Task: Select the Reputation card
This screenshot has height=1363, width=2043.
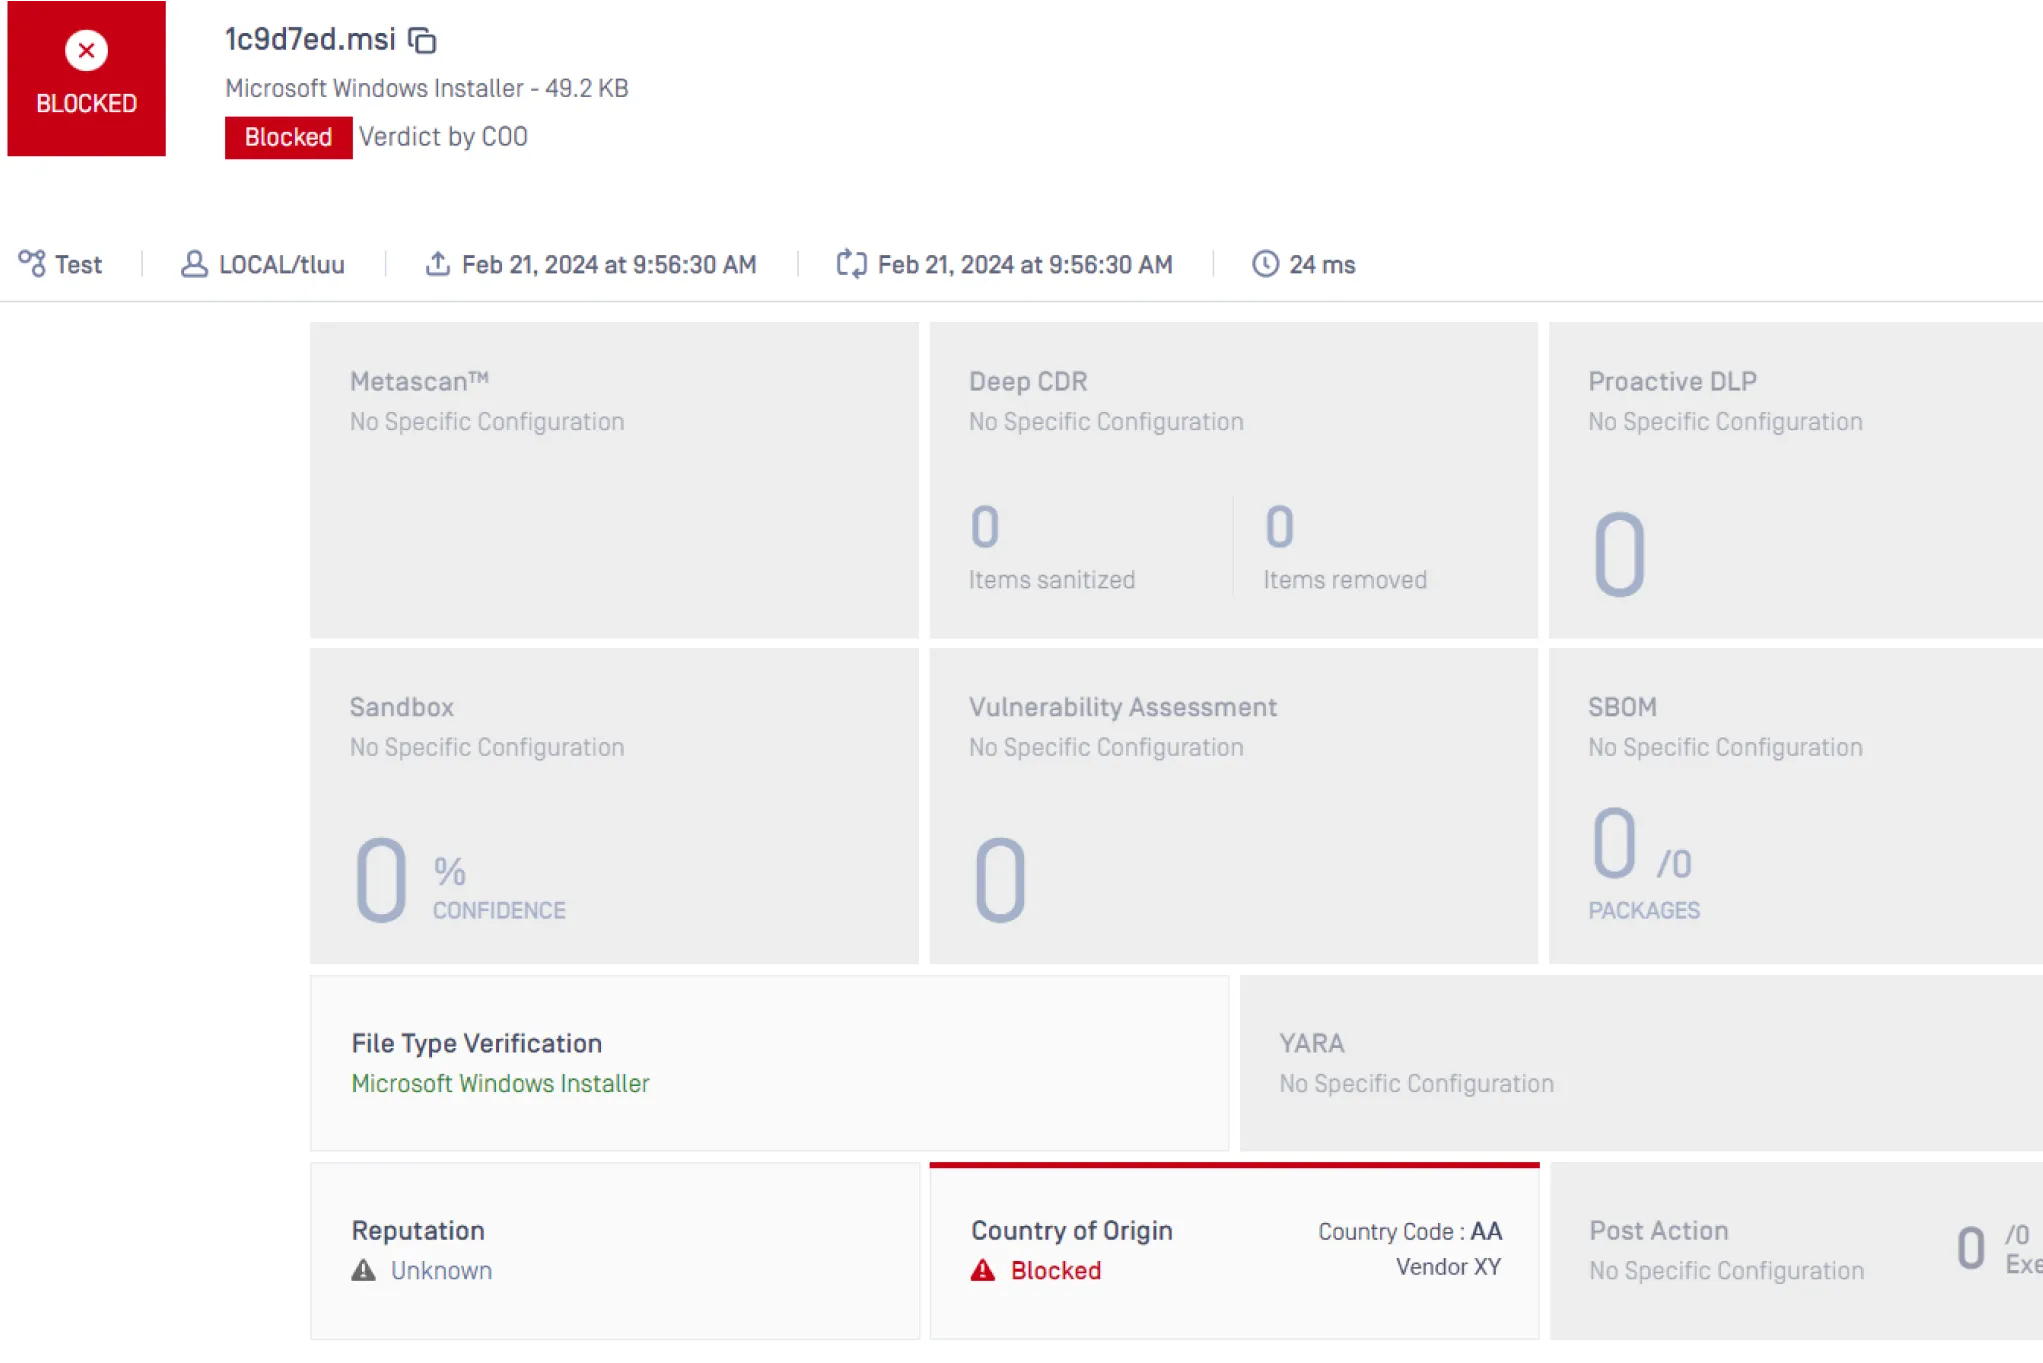Action: [x=614, y=1250]
